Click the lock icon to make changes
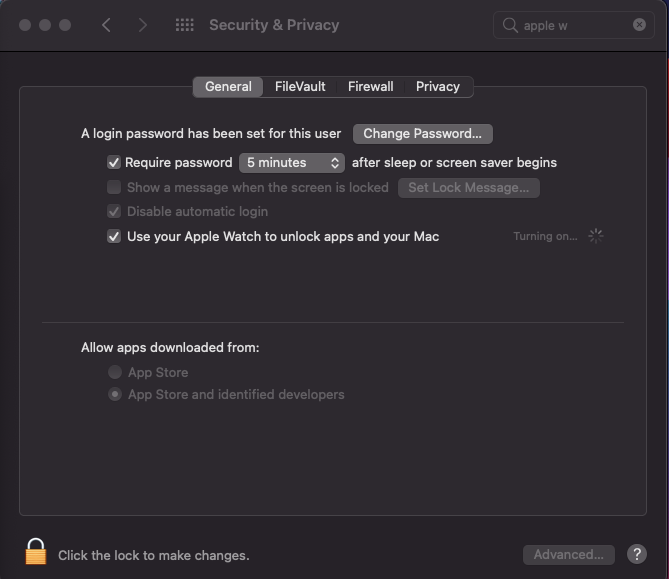Image resolution: width=669 pixels, height=579 pixels. pos(36,552)
